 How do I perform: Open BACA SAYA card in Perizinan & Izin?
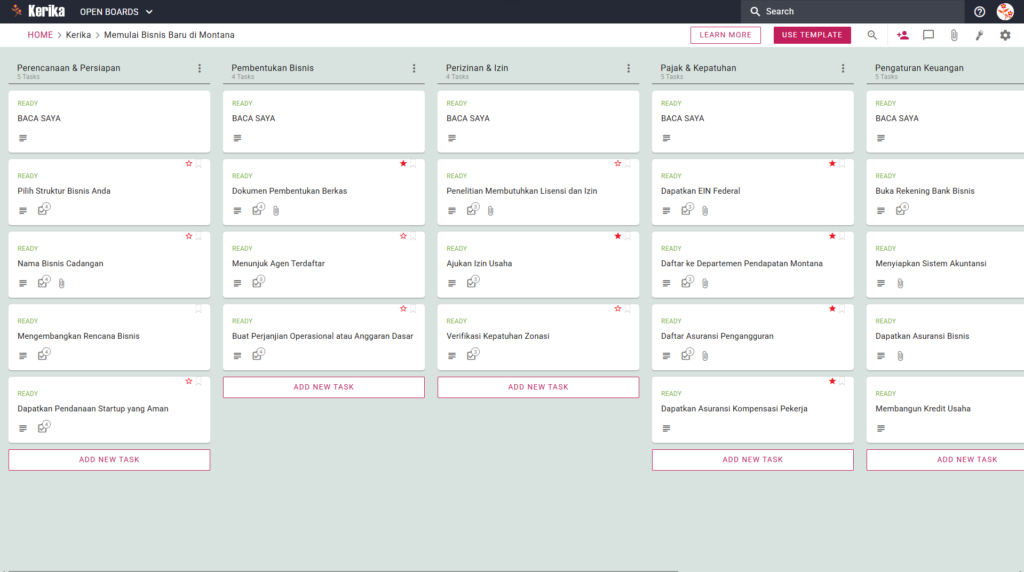pos(538,121)
